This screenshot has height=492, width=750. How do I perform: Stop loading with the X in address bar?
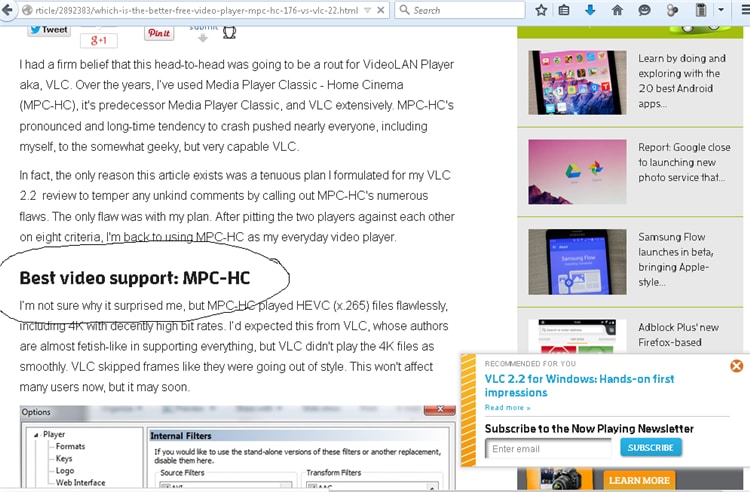tap(381, 10)
